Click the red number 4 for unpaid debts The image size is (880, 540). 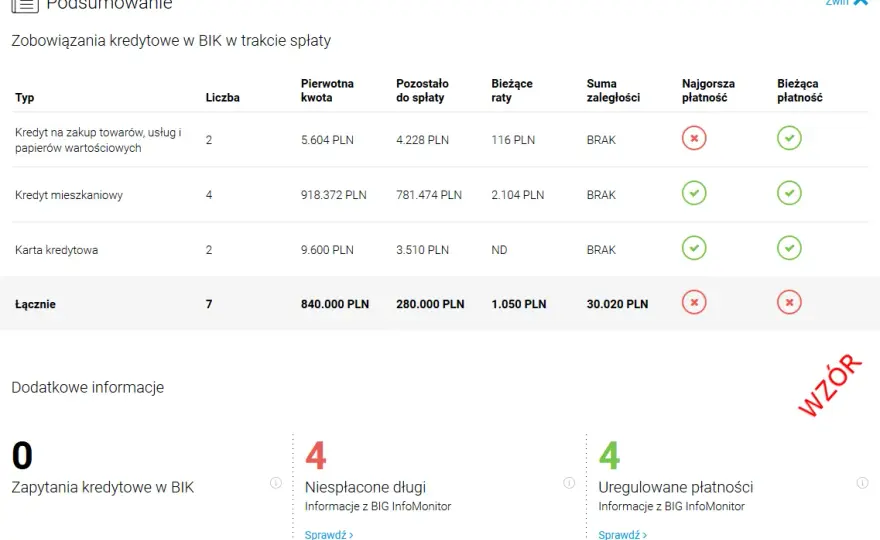pyautogui.click(x=315, y=455)
